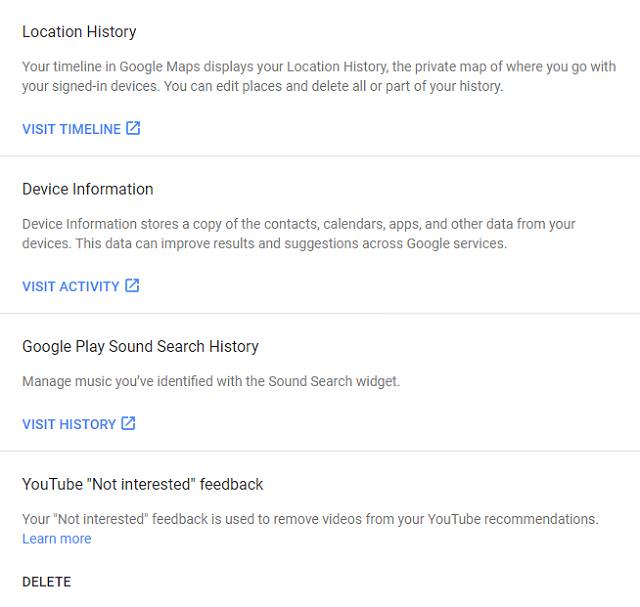
Task: Click the YouTube recommendations description sentence
Action: [310, 519]
